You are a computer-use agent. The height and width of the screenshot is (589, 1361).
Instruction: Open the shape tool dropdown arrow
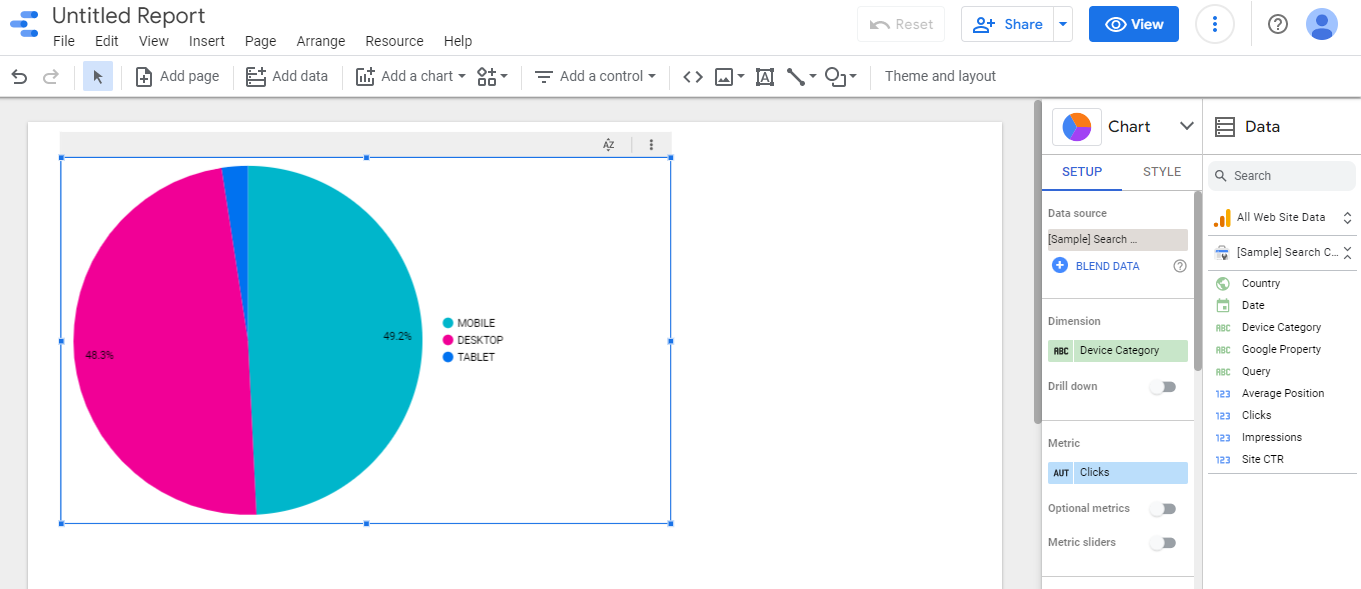click(853, 76)
